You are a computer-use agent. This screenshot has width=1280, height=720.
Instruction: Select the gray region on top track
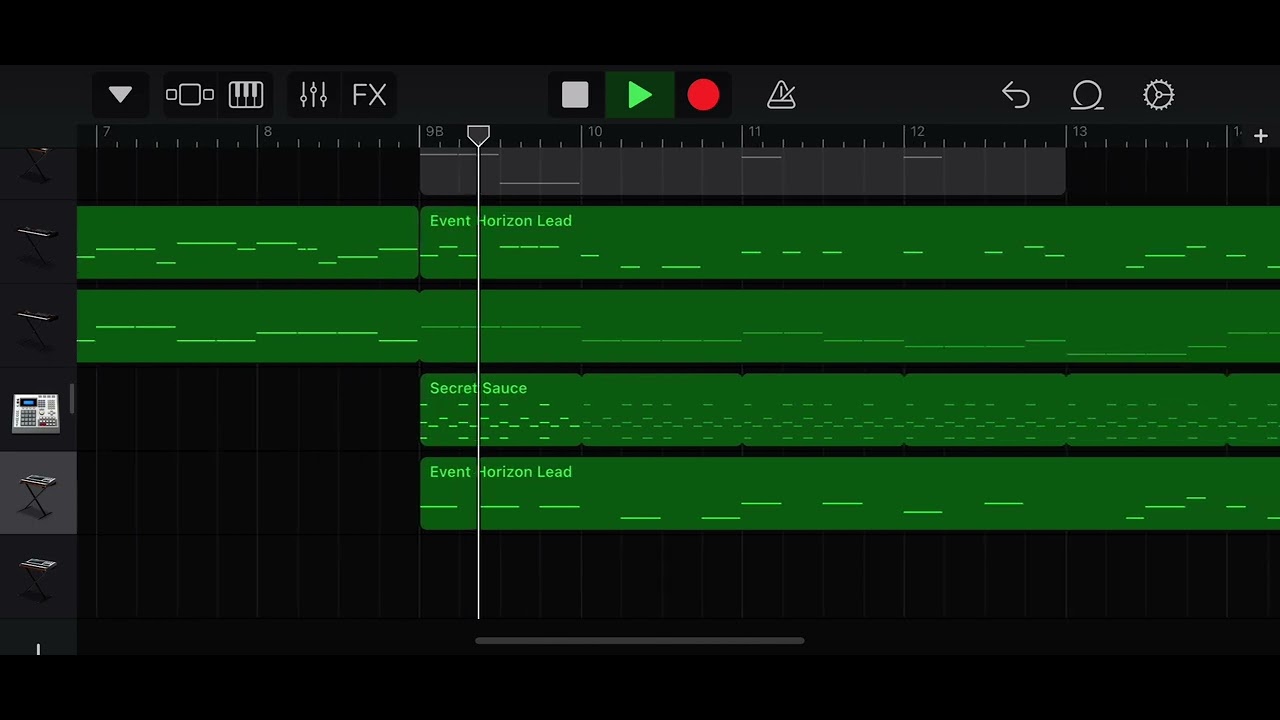(x=742, y=171)
